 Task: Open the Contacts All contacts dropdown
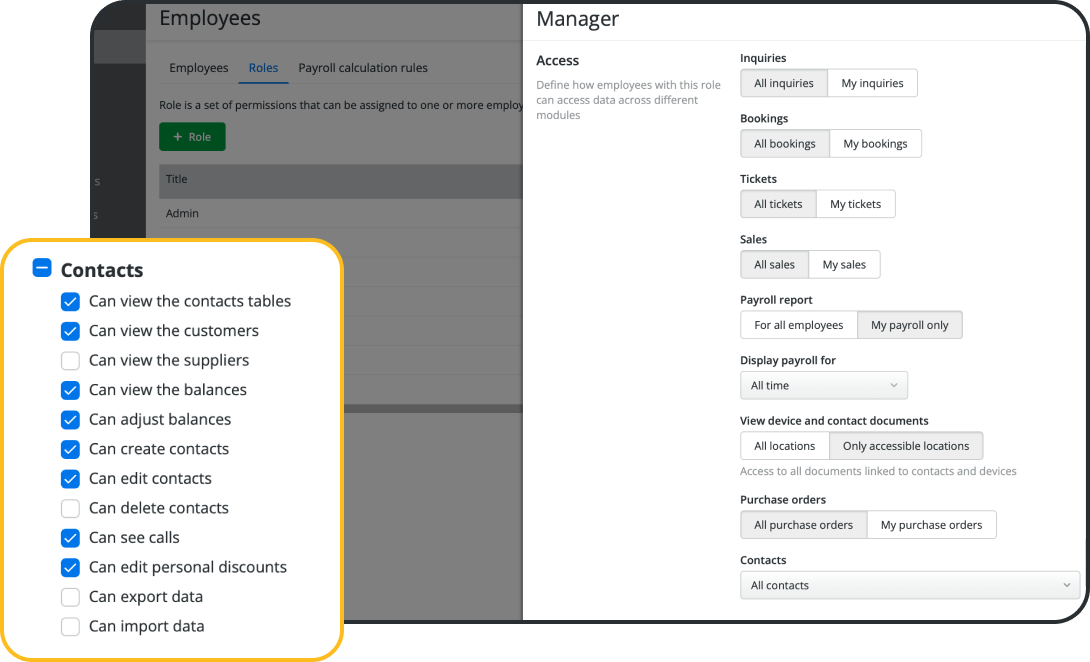click(x=910, y=586)
